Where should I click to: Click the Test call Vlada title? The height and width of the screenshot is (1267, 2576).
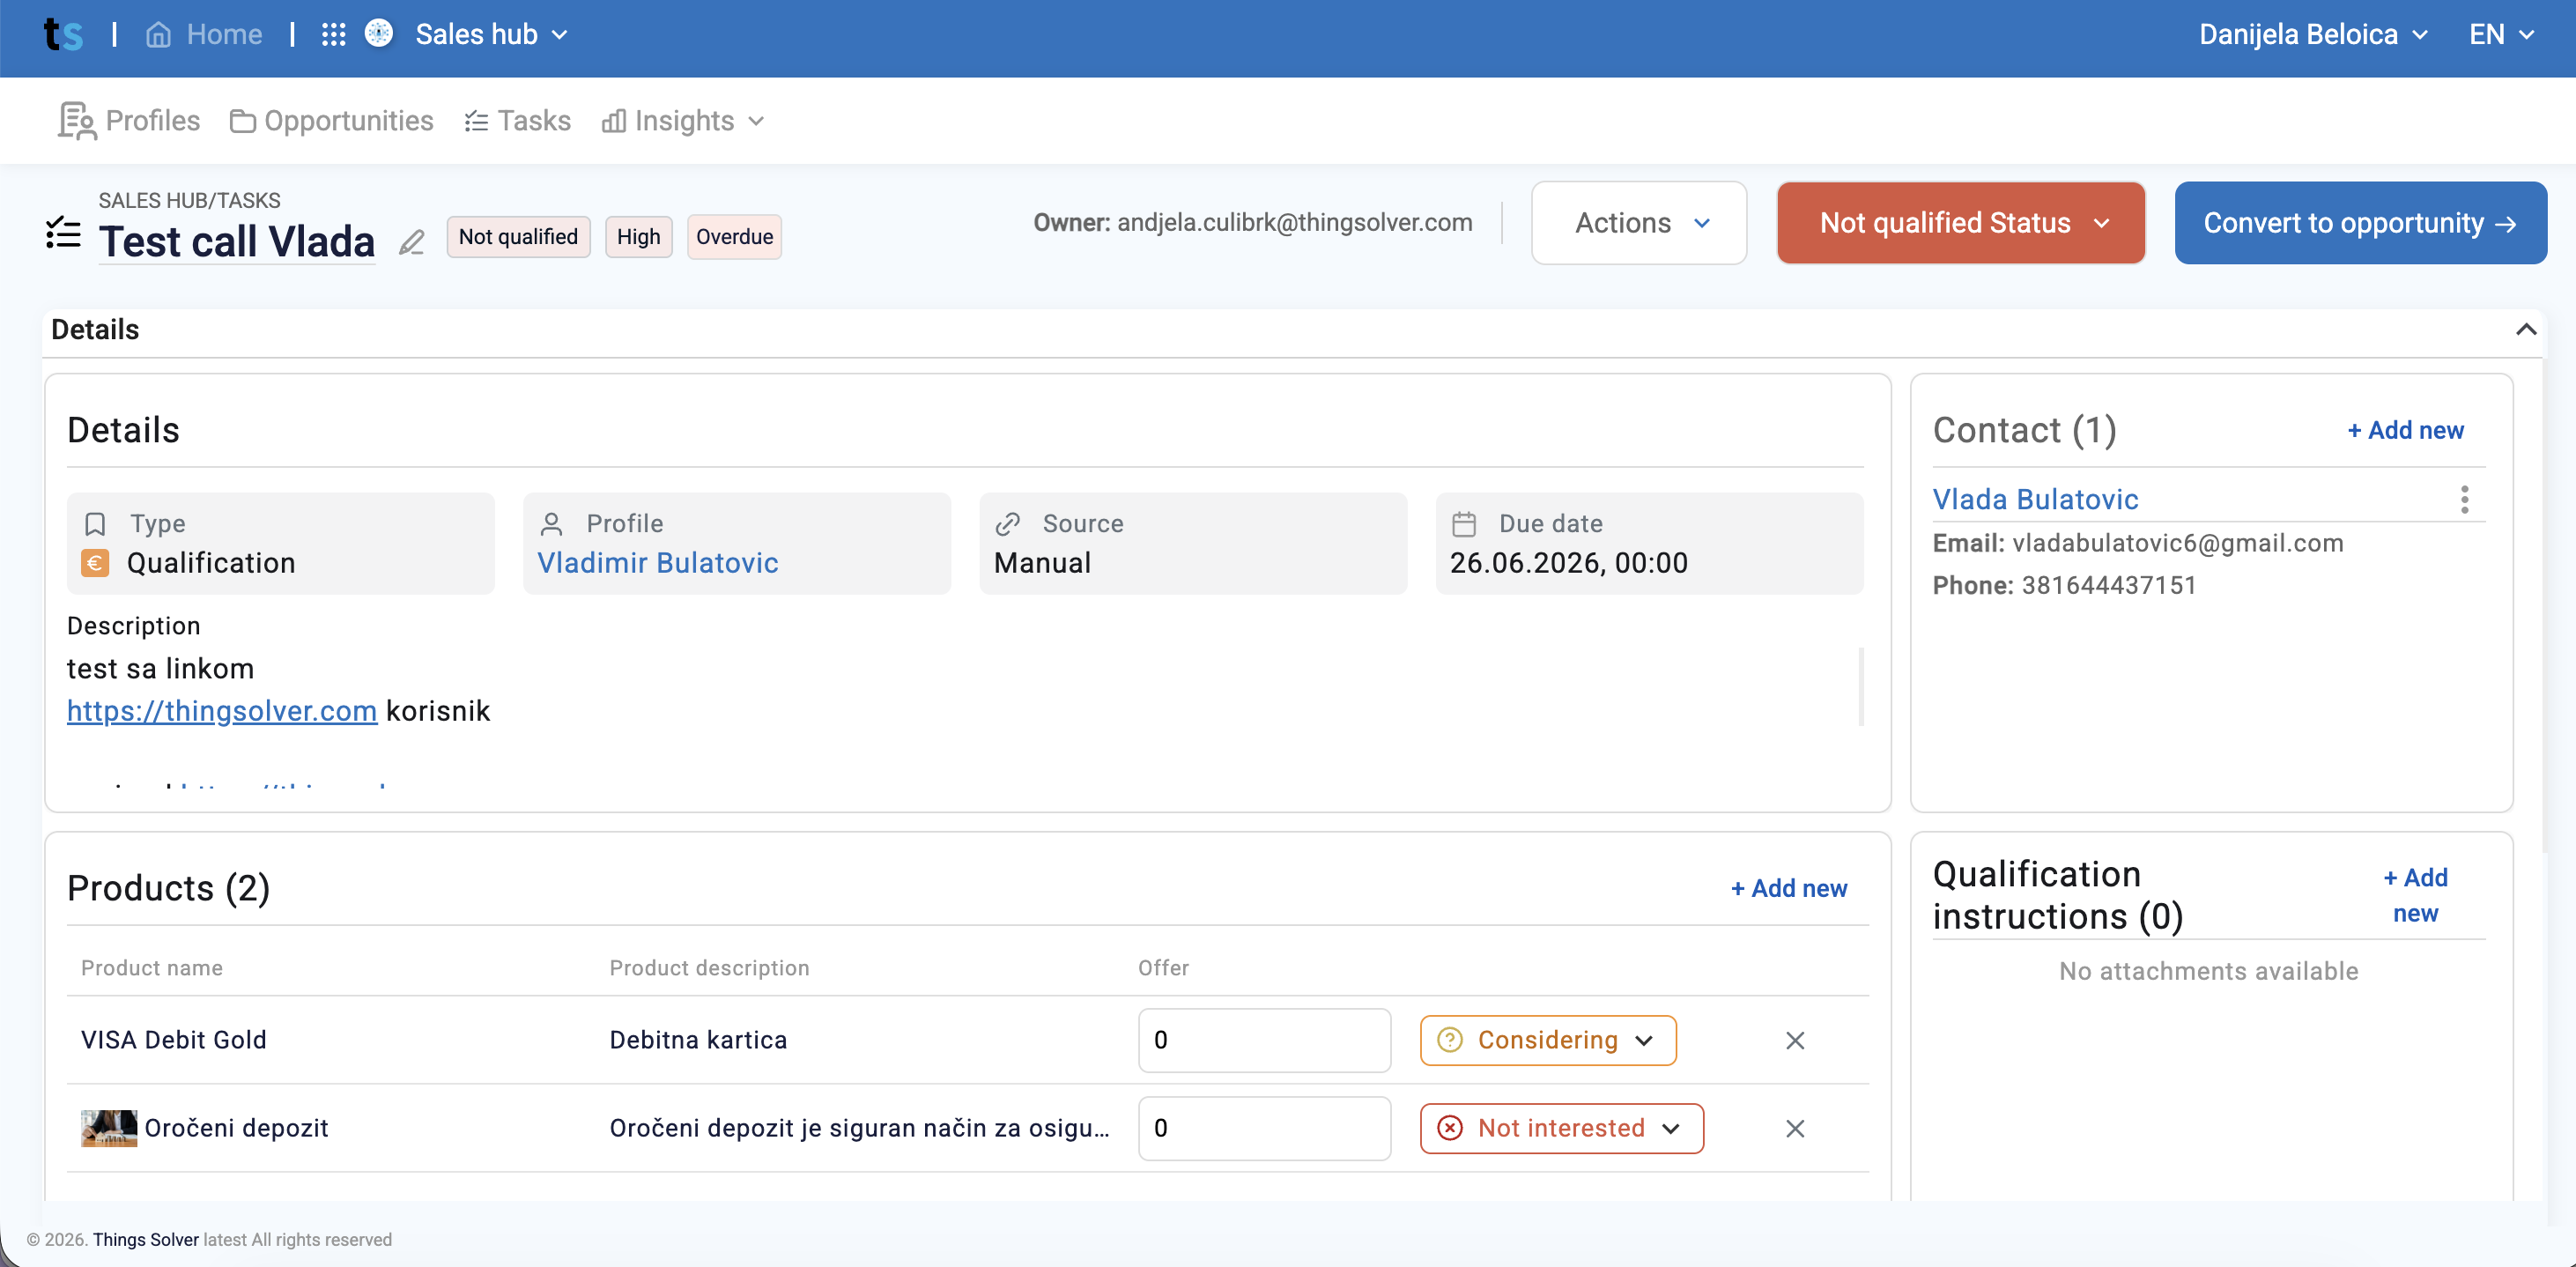[237, 242]
